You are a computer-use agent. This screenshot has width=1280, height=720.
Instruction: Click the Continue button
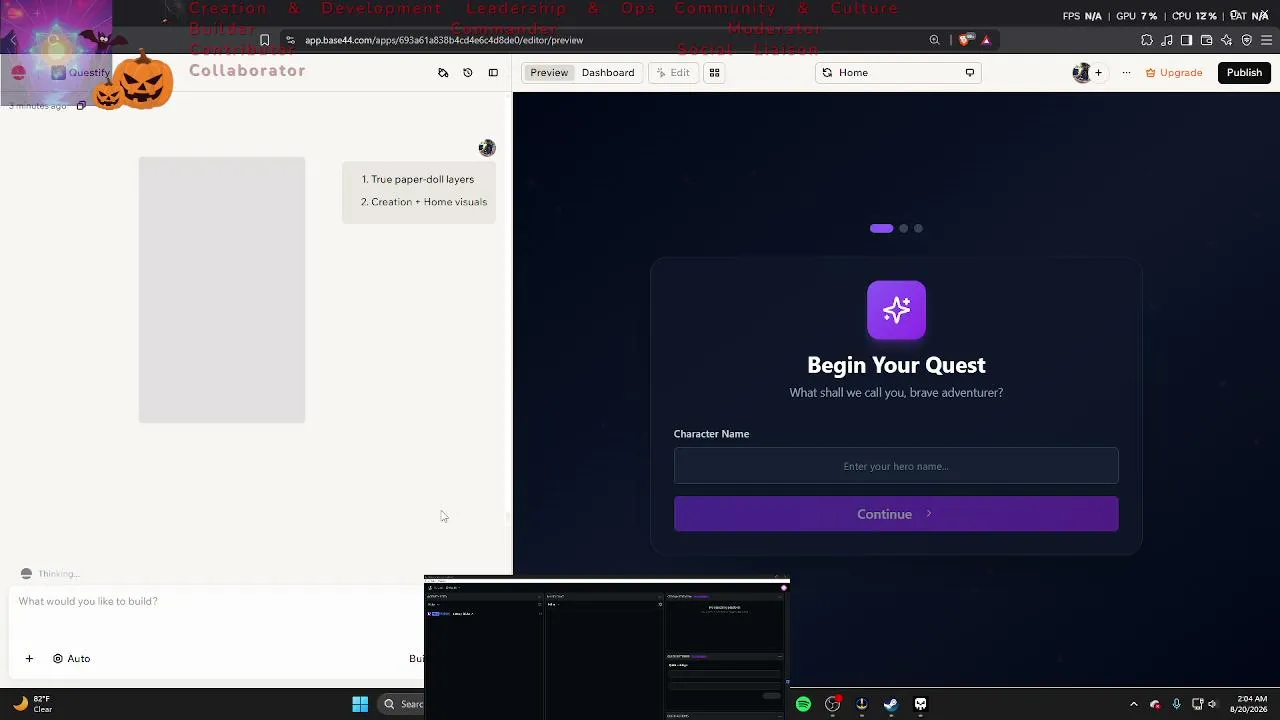pos(896,514)
